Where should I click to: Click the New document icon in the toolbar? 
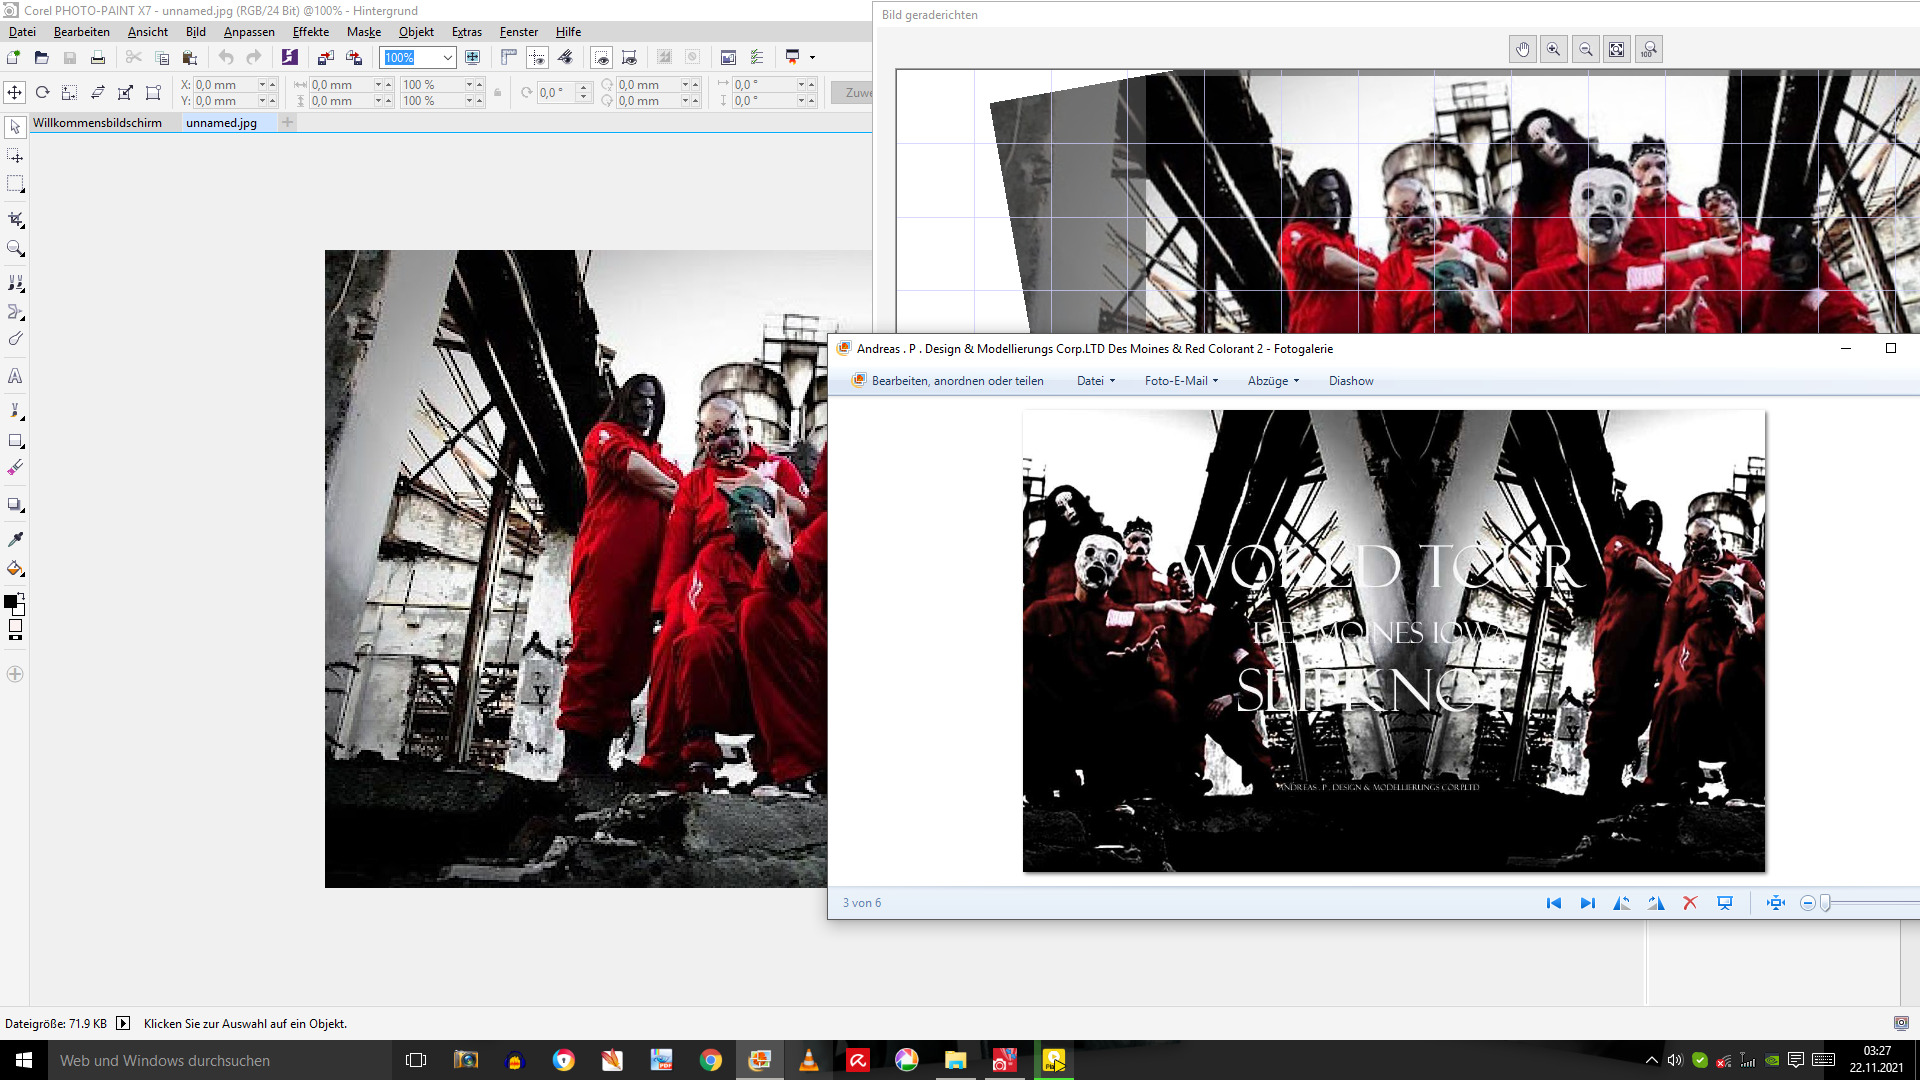(x=14, y=57)
